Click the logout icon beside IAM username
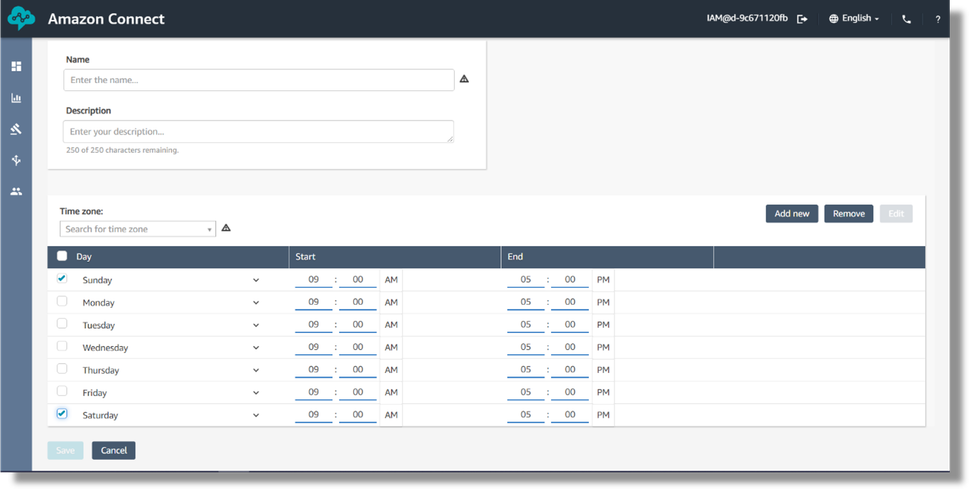969x489 pixels. 802,19
